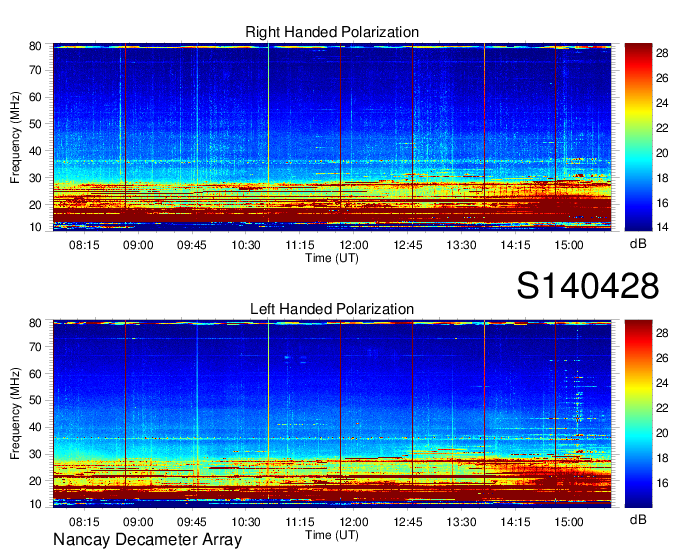680x552 pixels.
Task: Click the 09:00 tick in the top plot
Action: (138, 245)
